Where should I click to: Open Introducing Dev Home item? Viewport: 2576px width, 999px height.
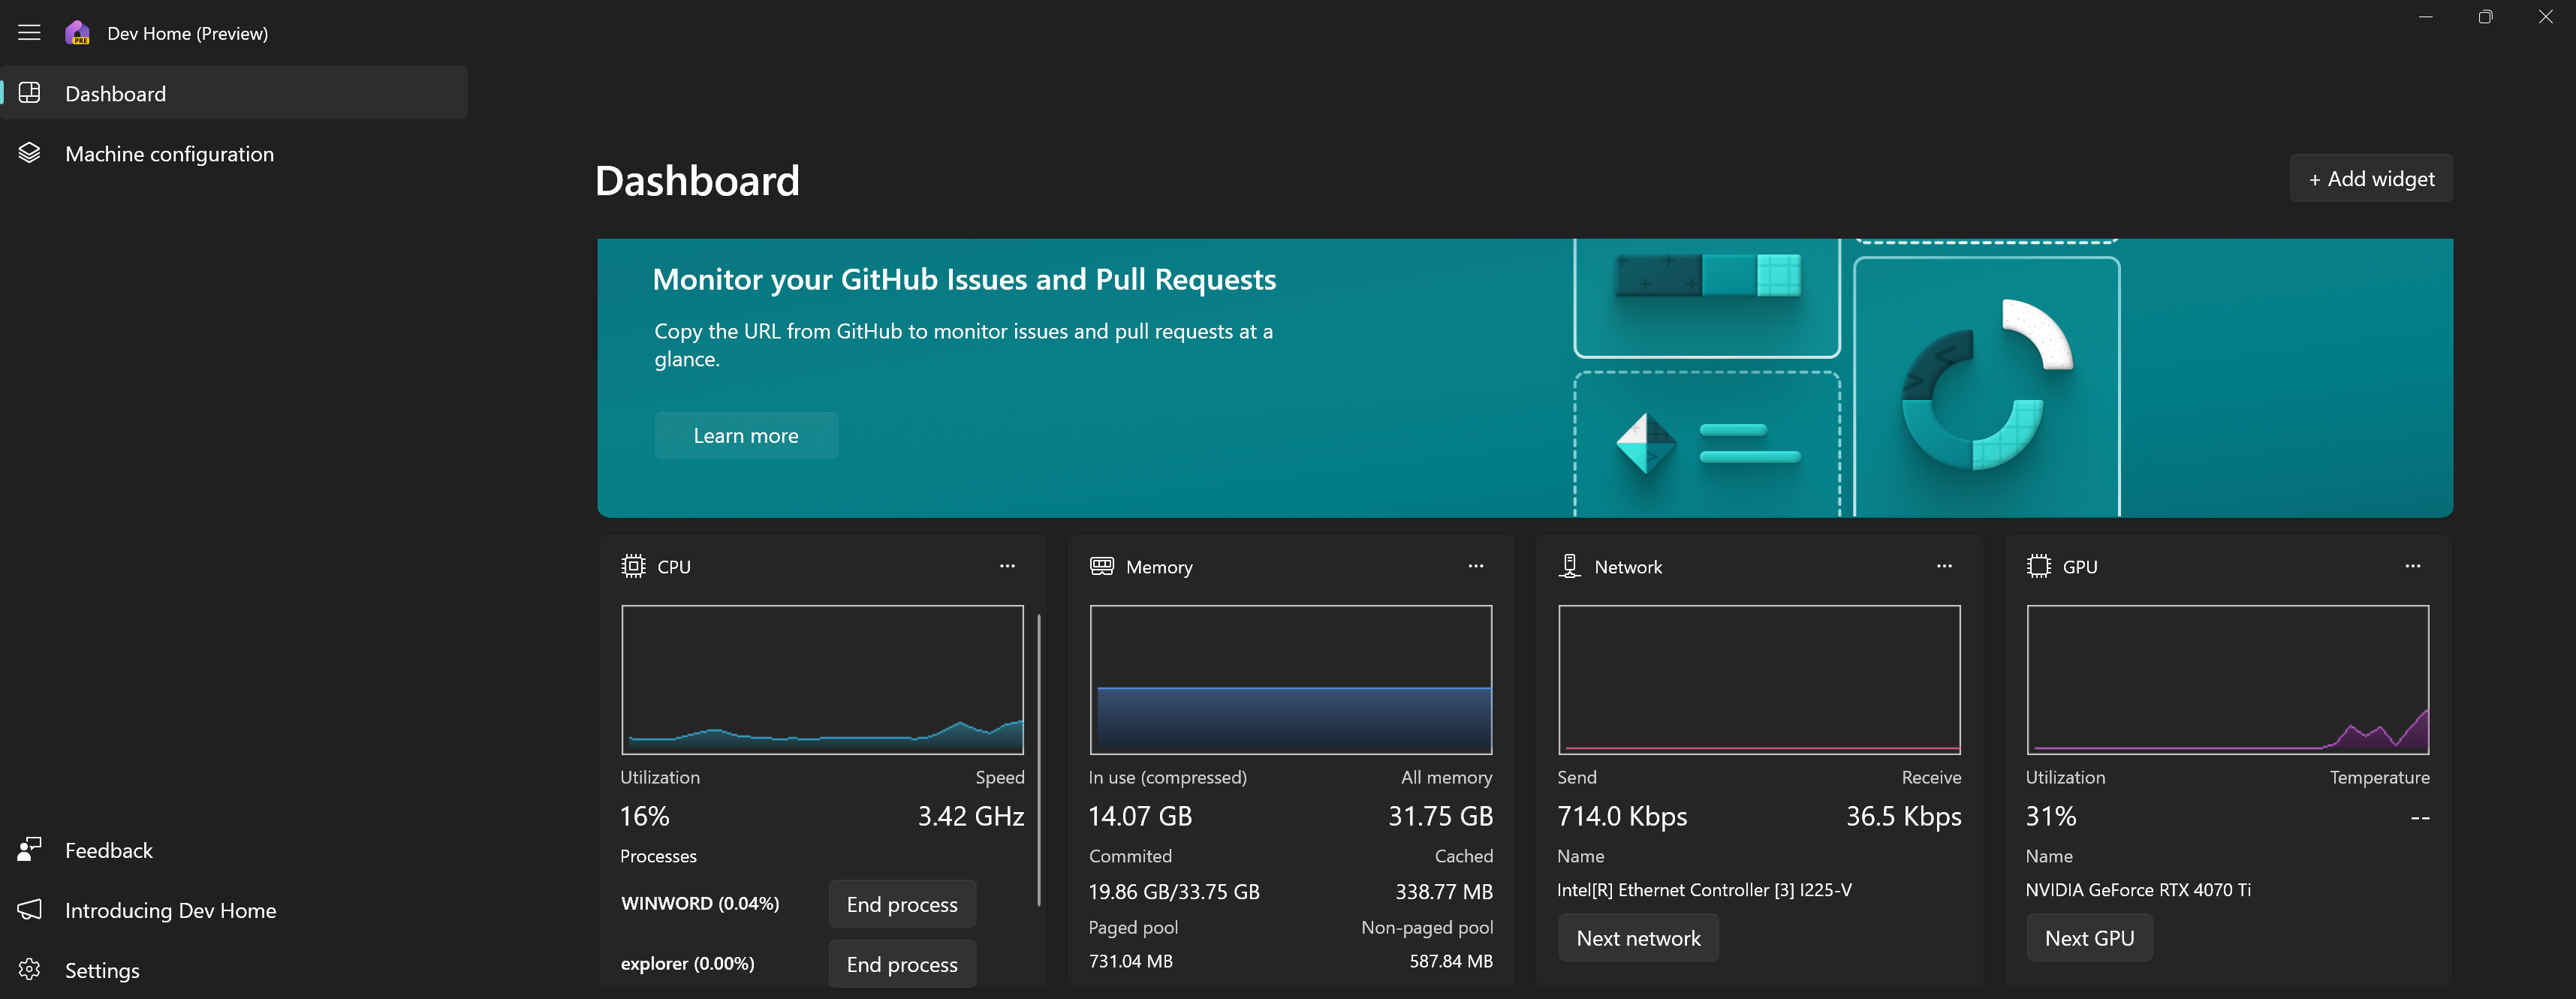coord(170,910)
